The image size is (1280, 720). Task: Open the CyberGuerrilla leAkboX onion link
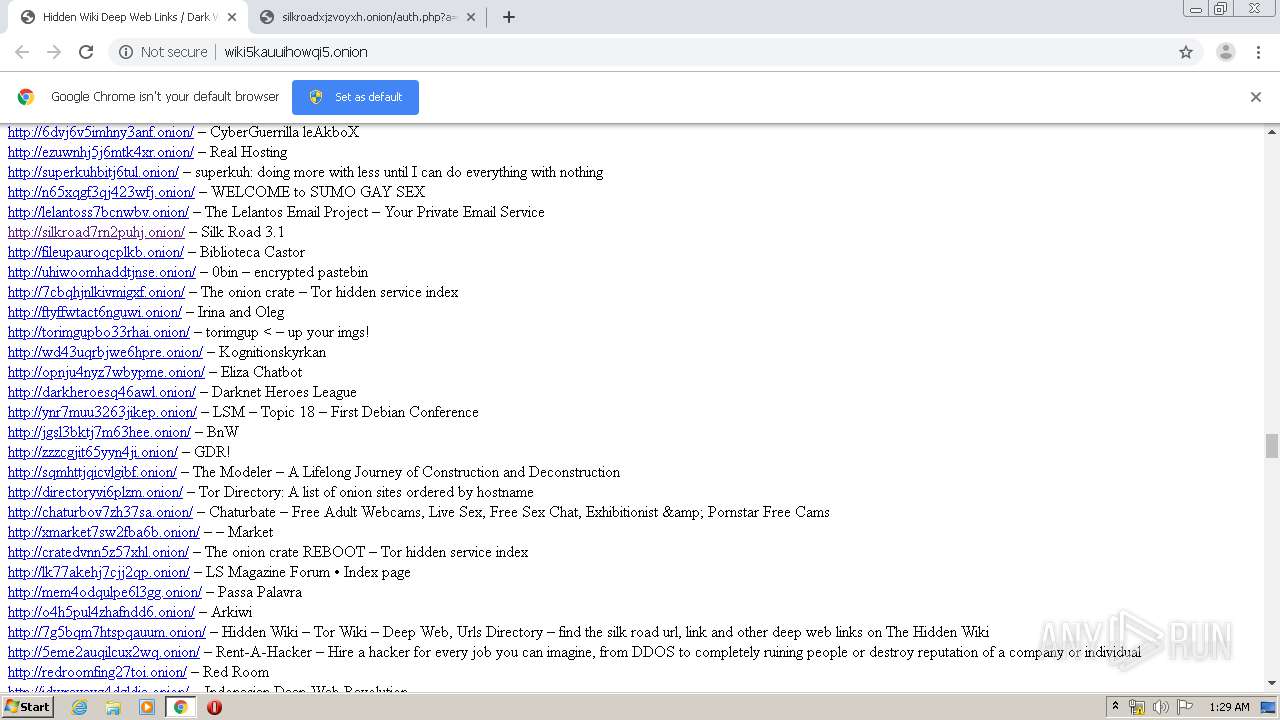101,132
